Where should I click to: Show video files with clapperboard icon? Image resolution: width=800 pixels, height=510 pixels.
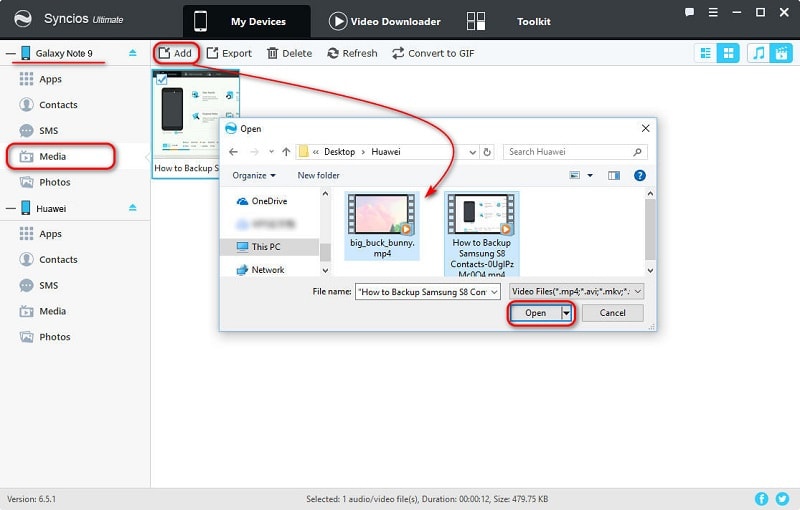coord(781,53)
